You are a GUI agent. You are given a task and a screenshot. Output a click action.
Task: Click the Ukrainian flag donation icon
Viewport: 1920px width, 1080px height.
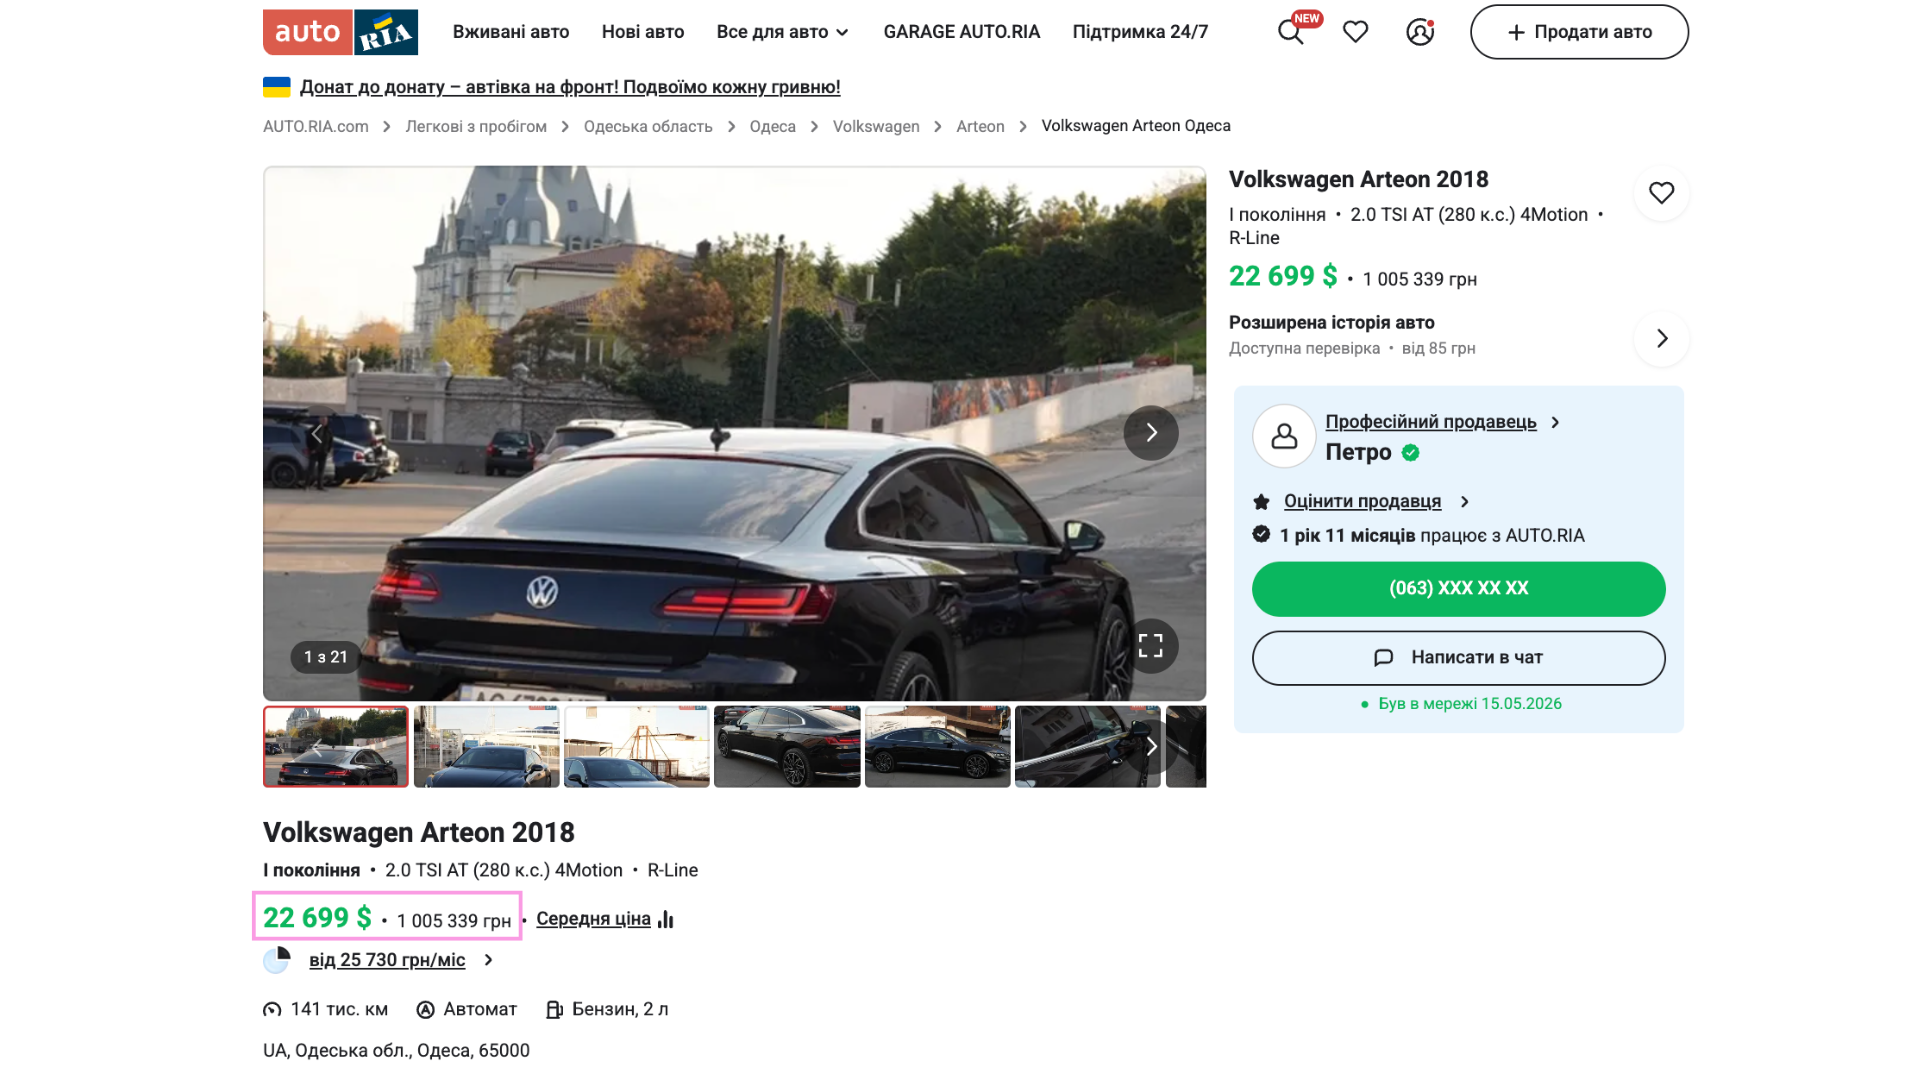point(277,87)
